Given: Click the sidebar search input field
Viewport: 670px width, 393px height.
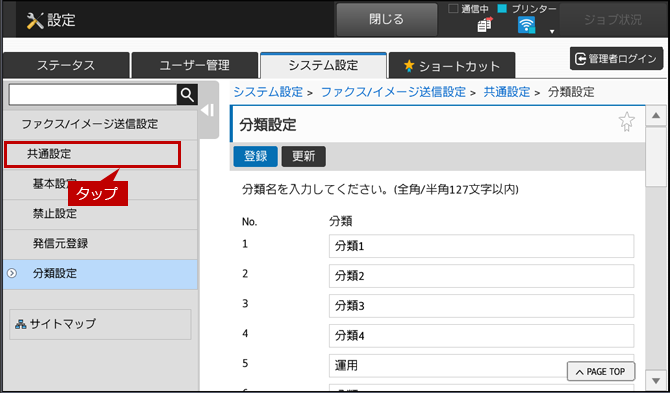Looking at the screenshot, I should point(93,95).
